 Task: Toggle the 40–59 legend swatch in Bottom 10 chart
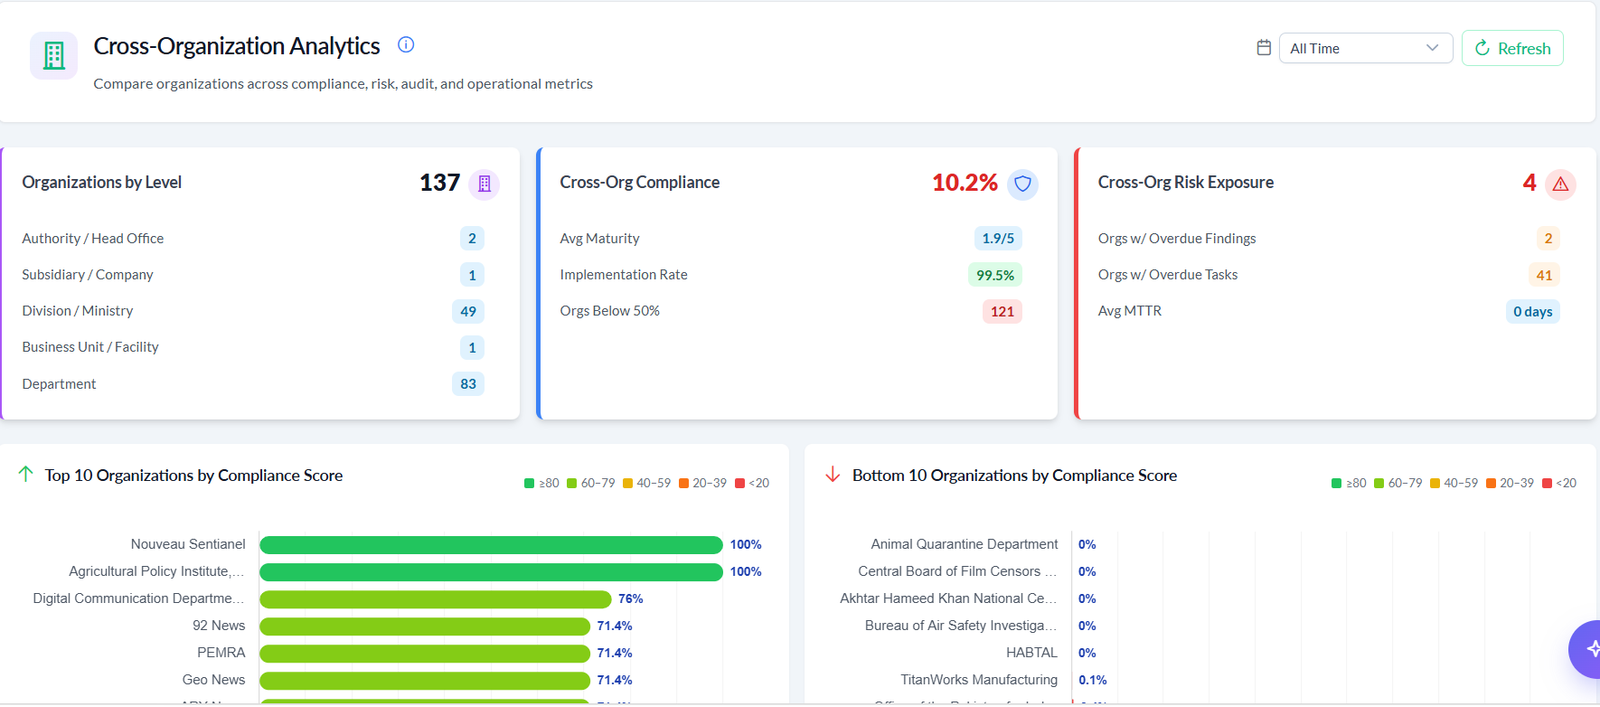[1435, 483]
